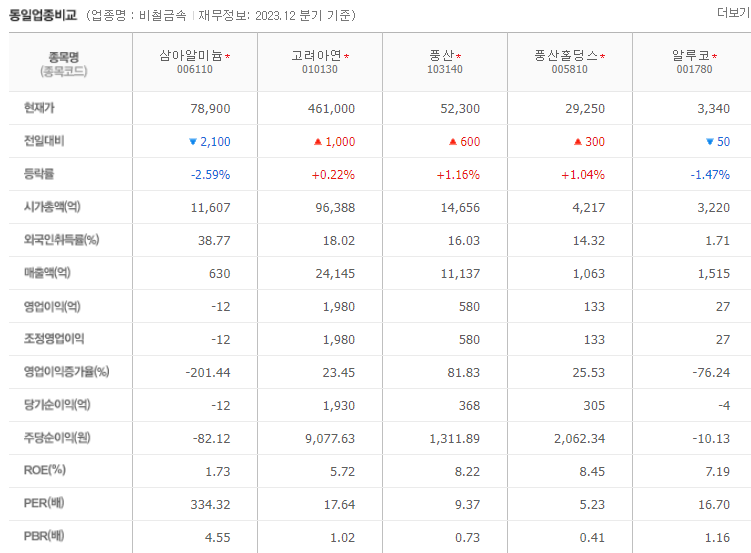Click EPS value 2,062.34
This screenshot has height=553, width=751.
pos(580,439)
